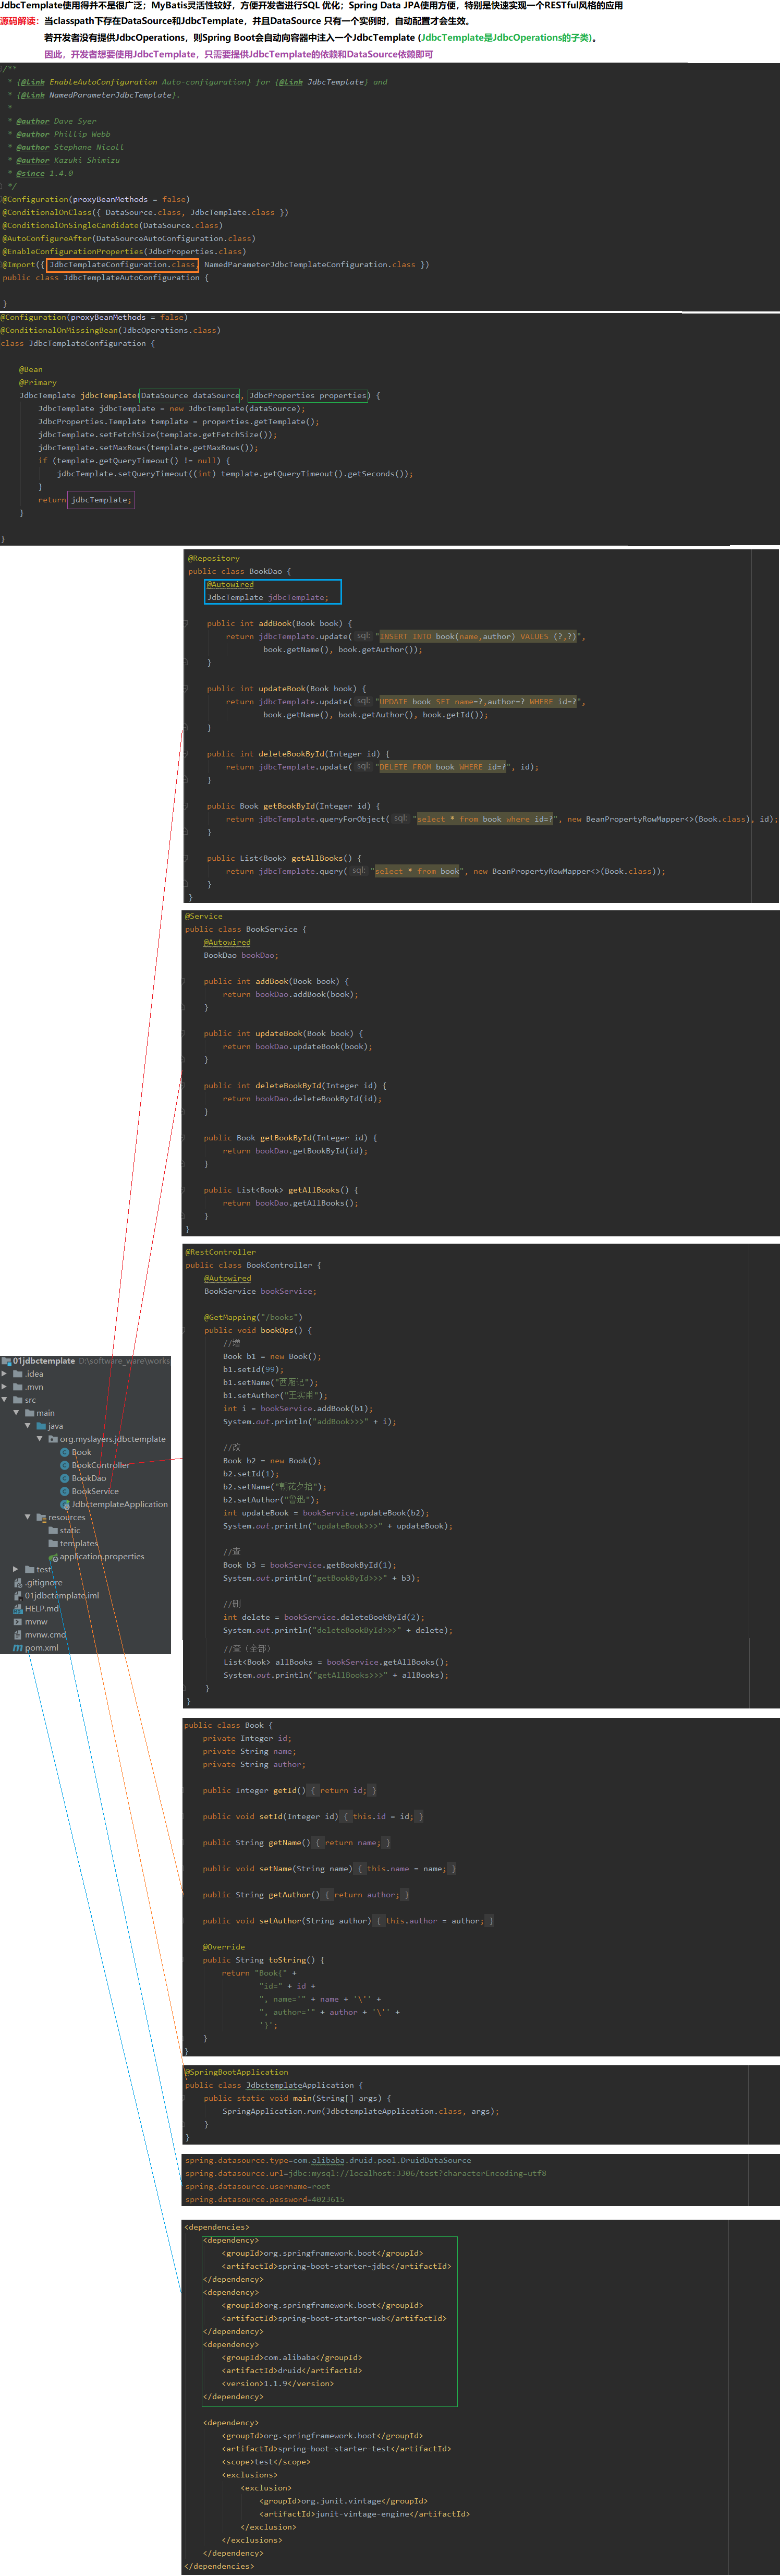Viewport: 780px width, 2576px height.
Task: Collapse the org.myslayers.jdbctemplate package arrow
Action: click(40, 1439)
